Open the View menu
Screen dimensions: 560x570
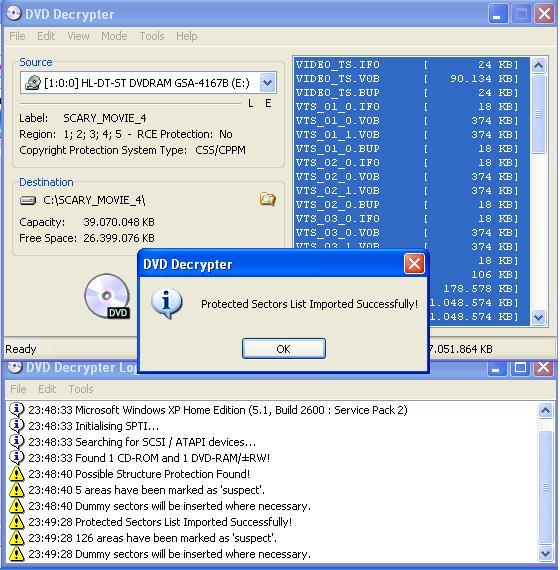click(78, 36)
